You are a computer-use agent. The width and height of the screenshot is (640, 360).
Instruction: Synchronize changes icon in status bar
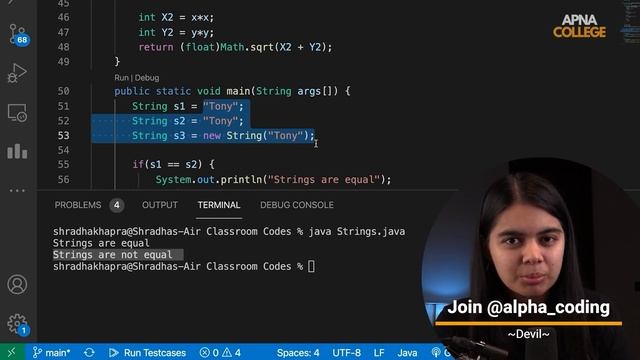click(89, 352)
